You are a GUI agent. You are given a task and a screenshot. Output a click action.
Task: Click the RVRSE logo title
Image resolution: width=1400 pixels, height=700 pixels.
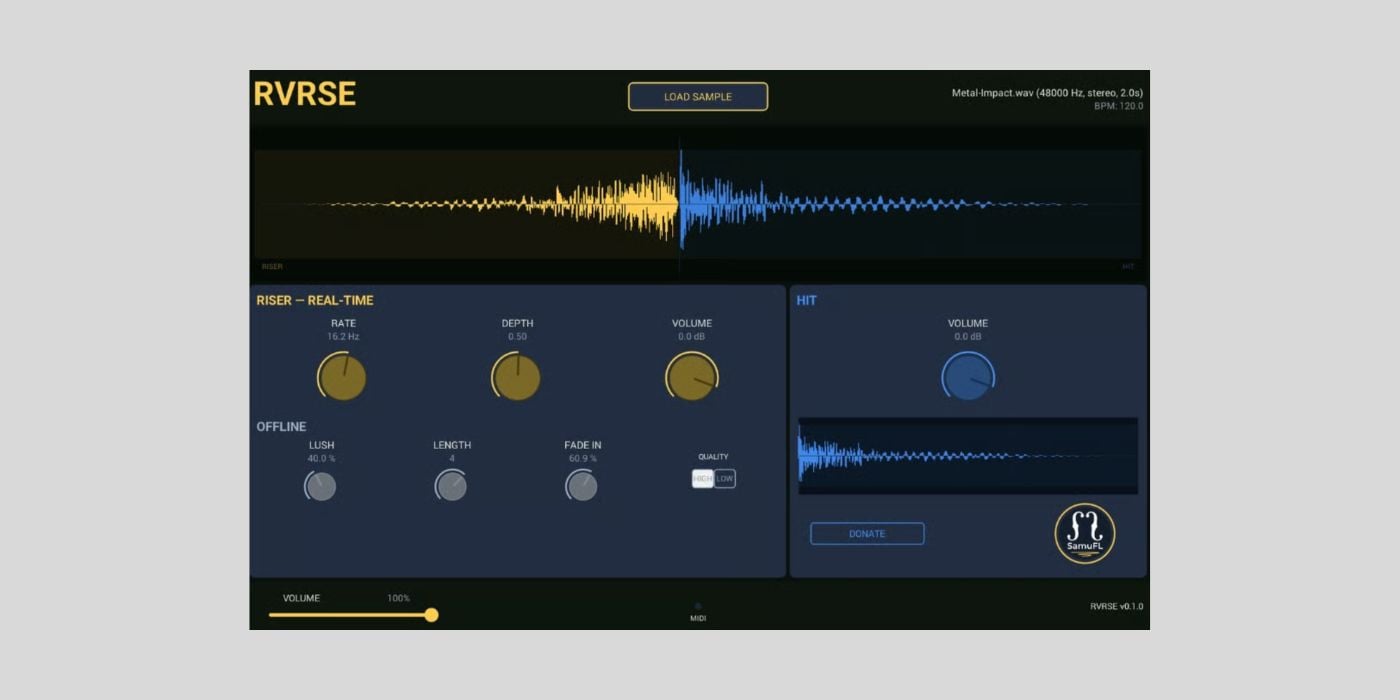click(305, 94)
